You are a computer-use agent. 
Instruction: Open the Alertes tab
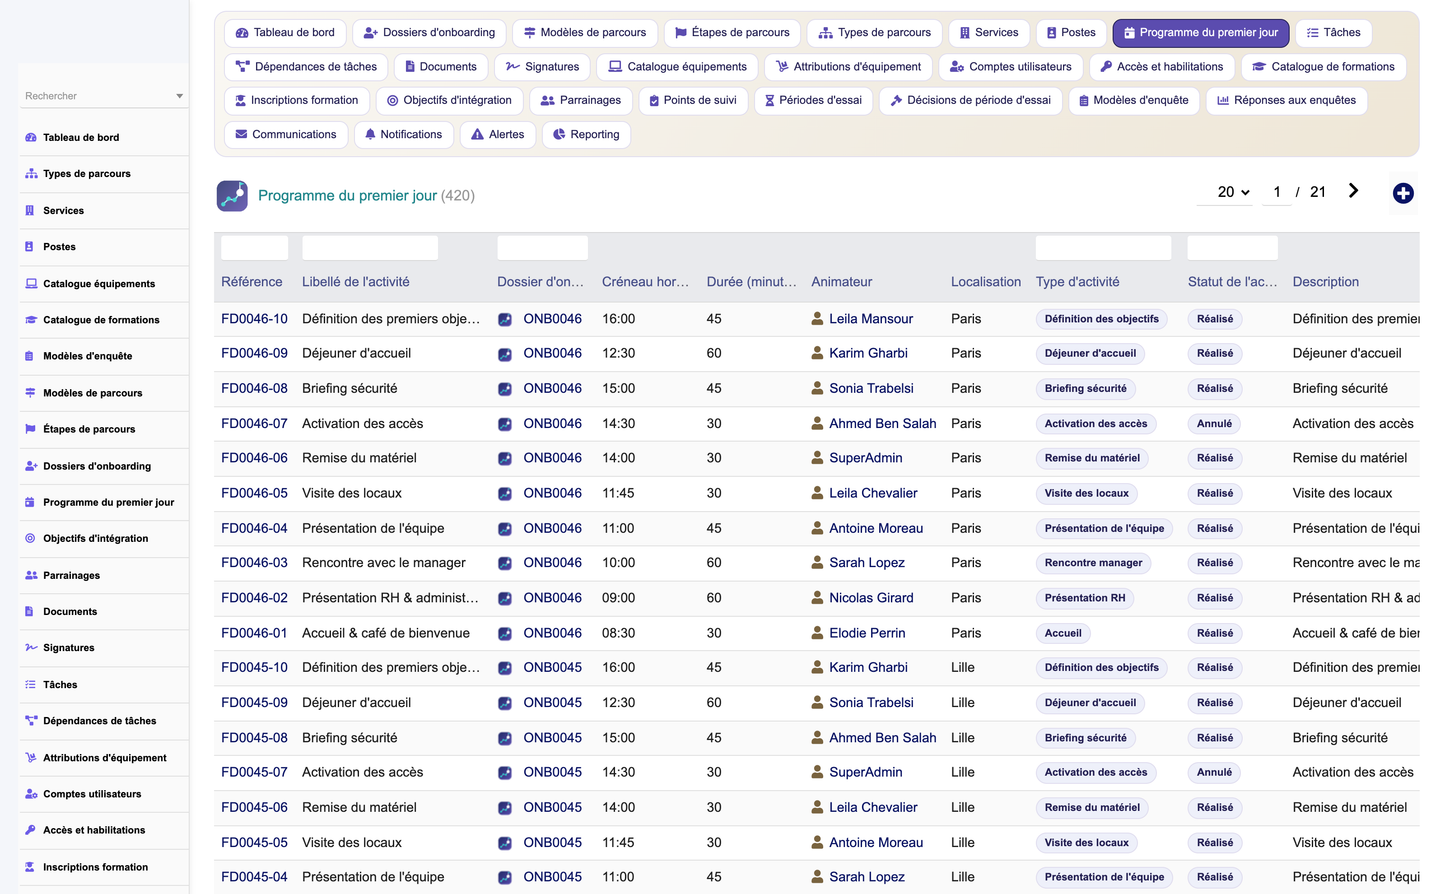point(498,135)
